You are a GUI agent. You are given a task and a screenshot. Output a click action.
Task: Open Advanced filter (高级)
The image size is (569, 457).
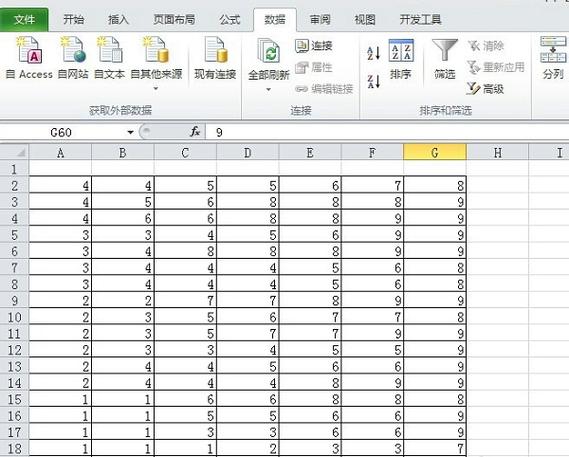tap(486, 89)
